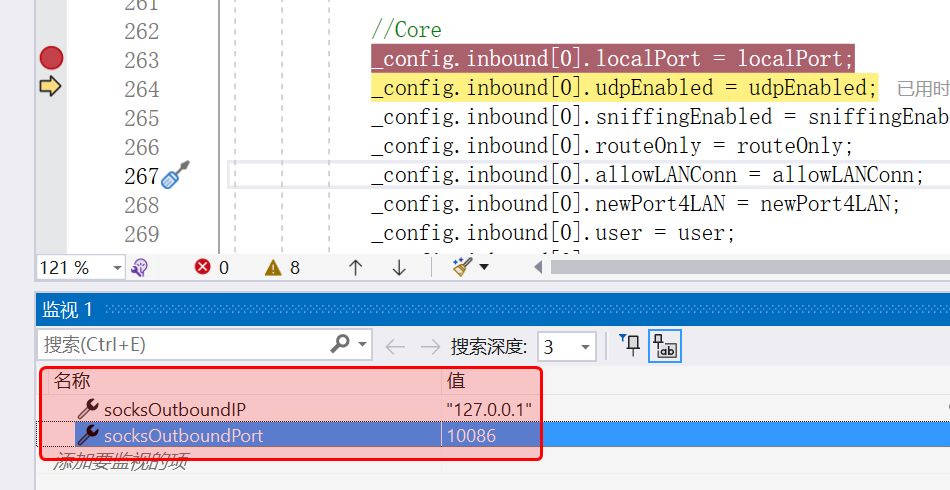Open the code health indicator icon
This screenshot has width=950, height=490.
(140, 267)
